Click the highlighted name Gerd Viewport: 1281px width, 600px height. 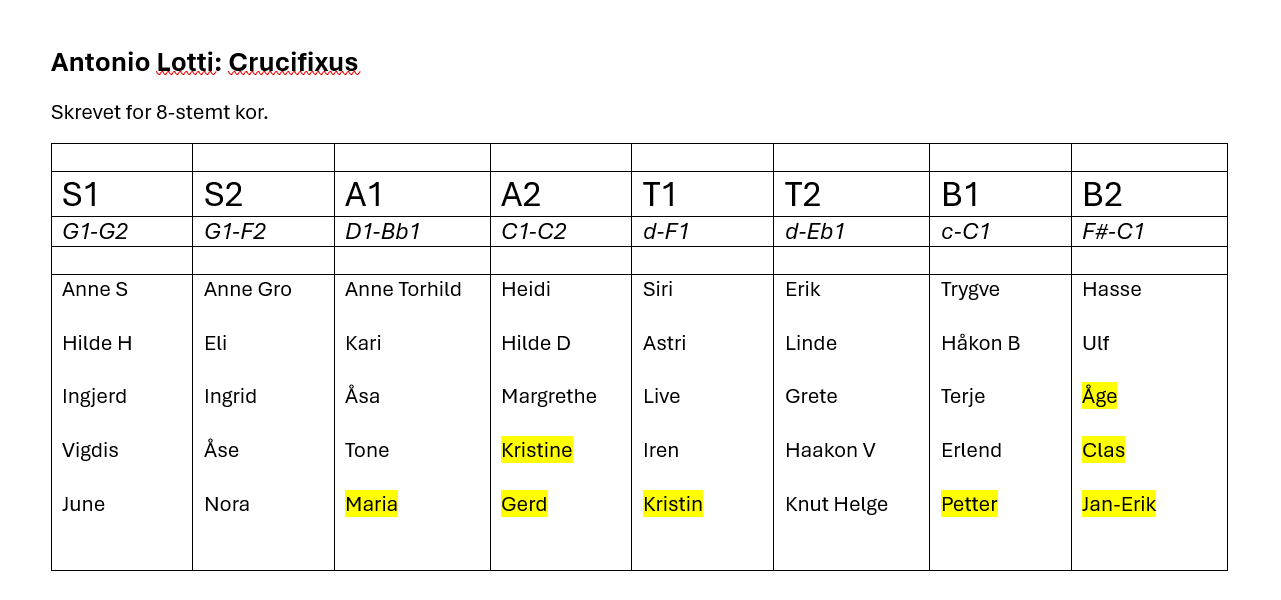tap(524, 504)
